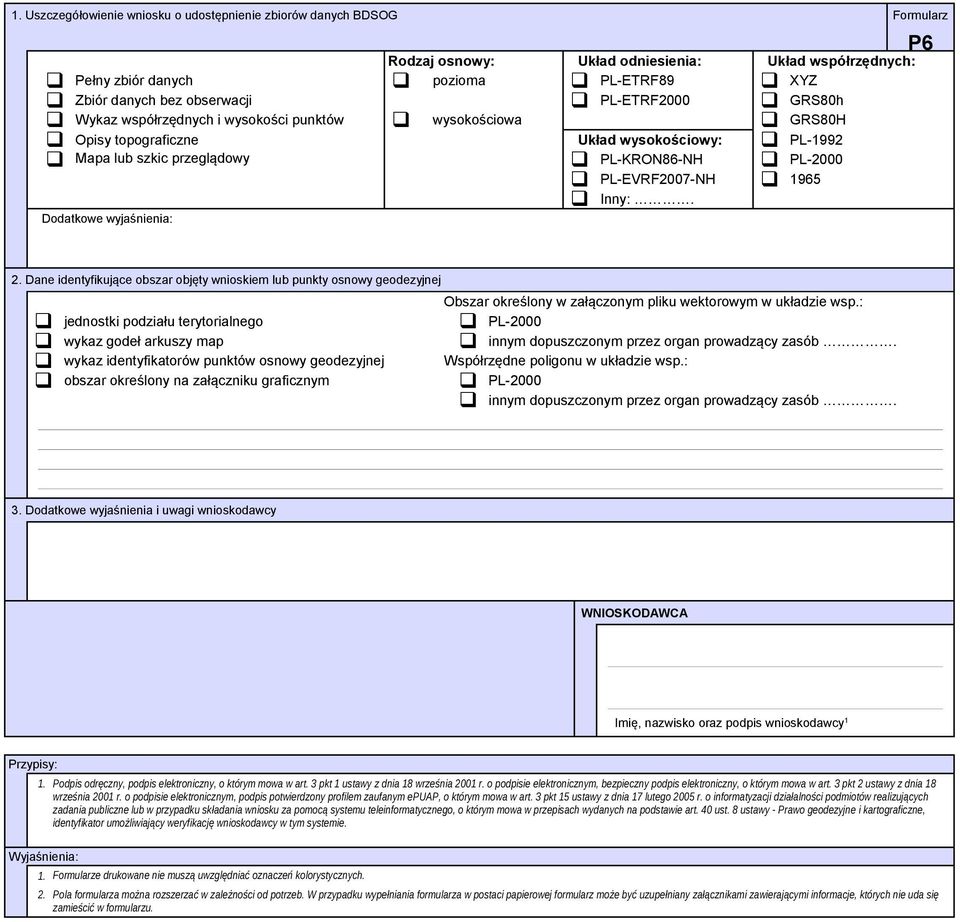Click the 'Wyjaśnienia:' heading
Screen dimensions: 960x922
click(x=43, y=856)
